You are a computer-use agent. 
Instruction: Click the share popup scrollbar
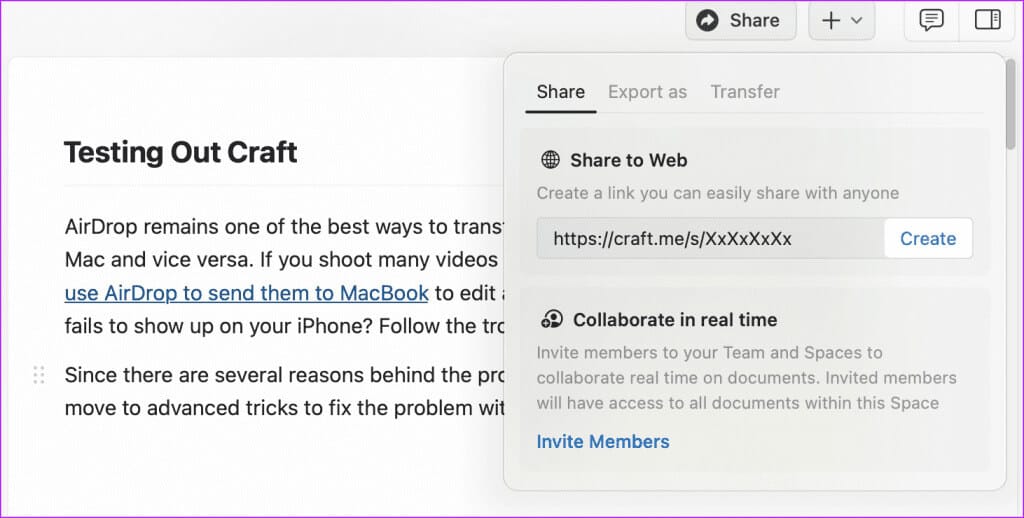[x=1011, y=107]
